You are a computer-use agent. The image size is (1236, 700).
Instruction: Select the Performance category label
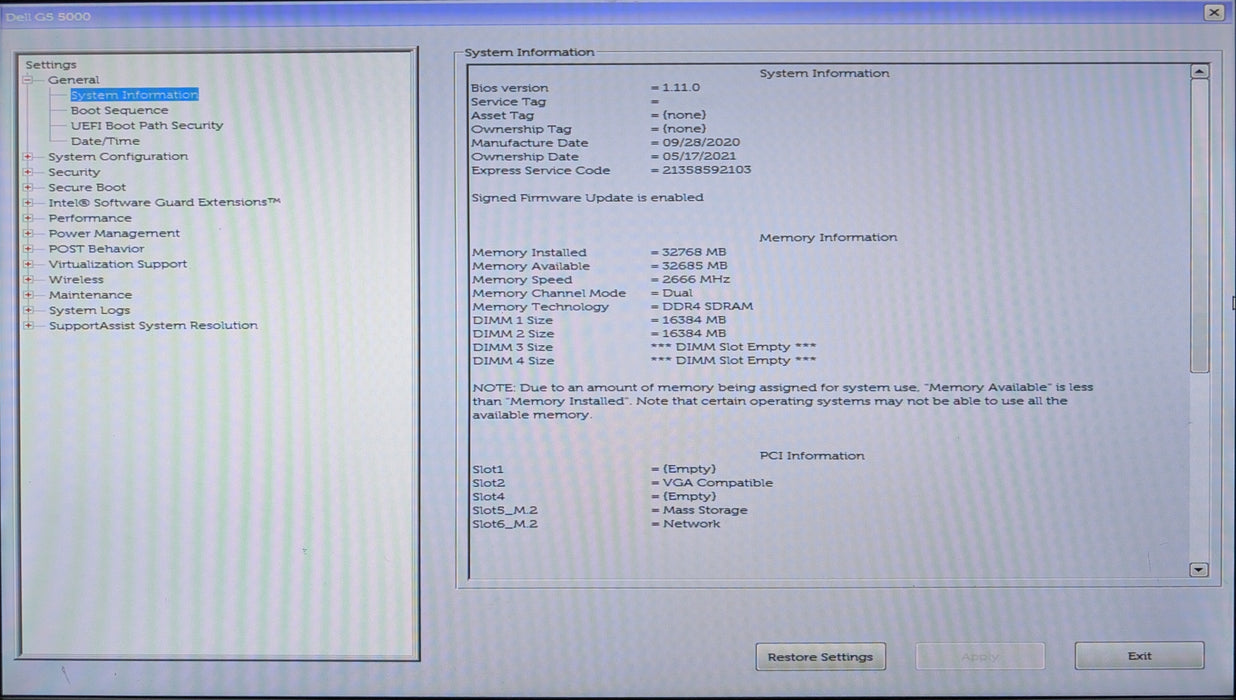point(90,218)
